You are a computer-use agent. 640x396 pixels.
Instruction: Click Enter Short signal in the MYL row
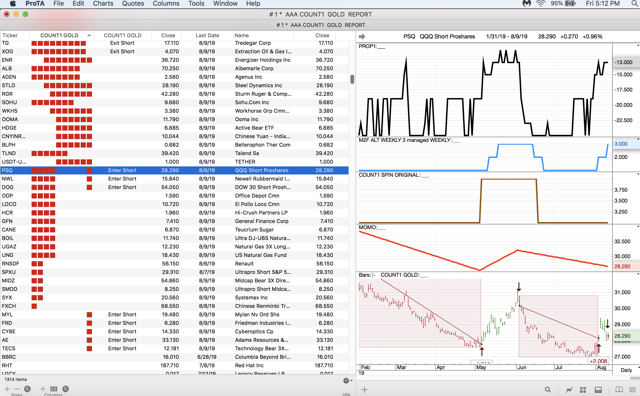pos(122,314)
